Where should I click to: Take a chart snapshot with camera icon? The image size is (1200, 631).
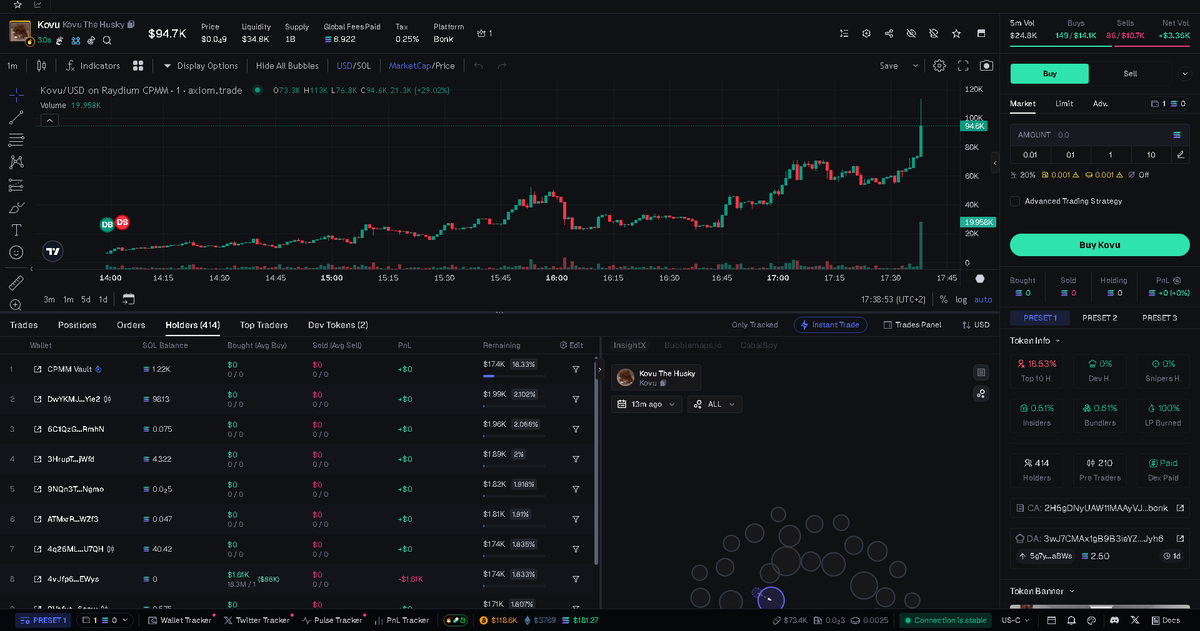[987, 66]
